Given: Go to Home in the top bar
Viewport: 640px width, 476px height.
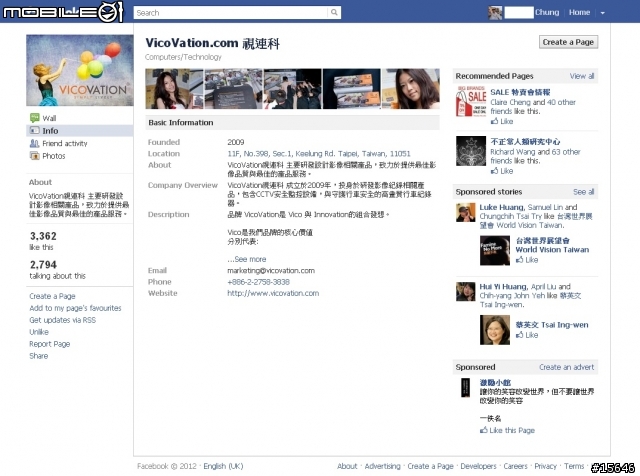Looking at the screenshot, I should pos(579,12).
